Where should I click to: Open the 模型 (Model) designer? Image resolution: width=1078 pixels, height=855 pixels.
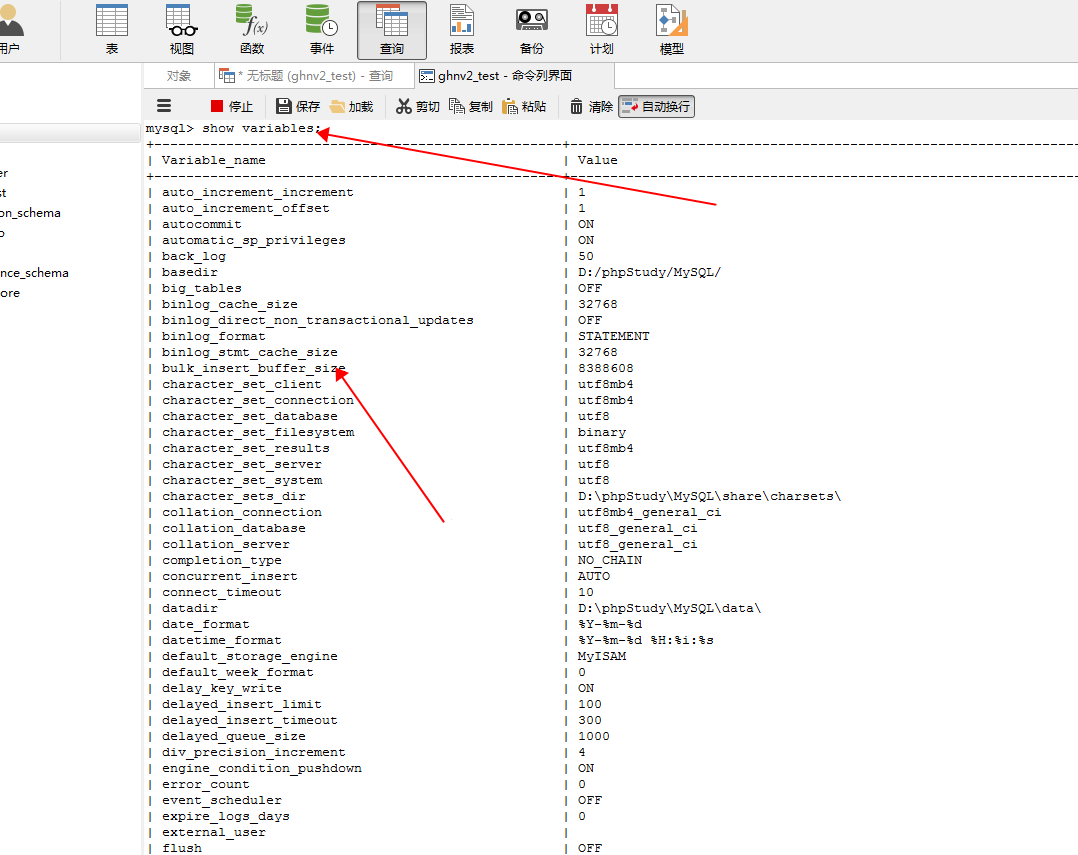671,29
